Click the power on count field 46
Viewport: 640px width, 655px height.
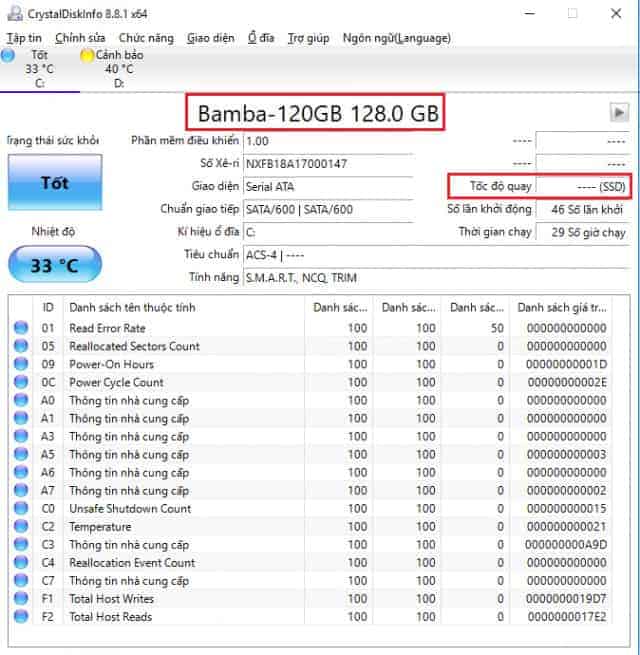coord(582,209)
